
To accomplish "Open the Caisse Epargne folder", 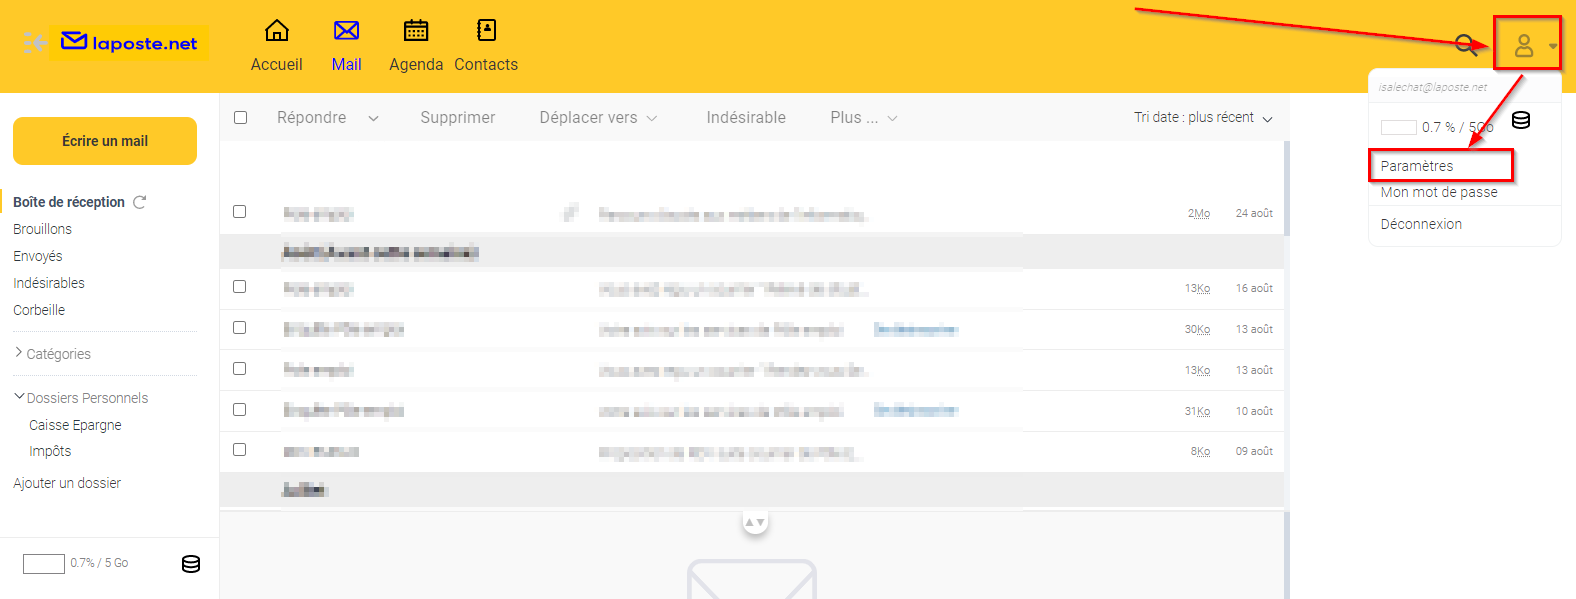I will 75,425.
